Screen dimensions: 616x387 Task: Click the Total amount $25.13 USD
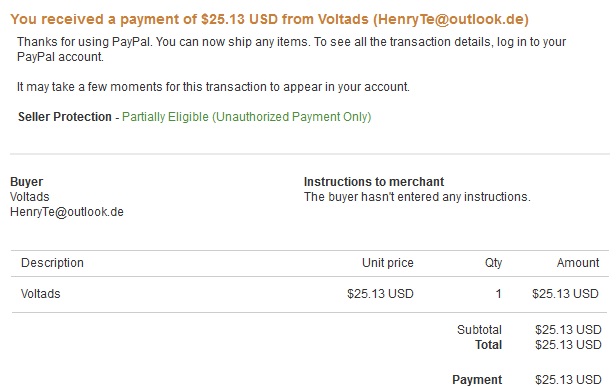568,345
